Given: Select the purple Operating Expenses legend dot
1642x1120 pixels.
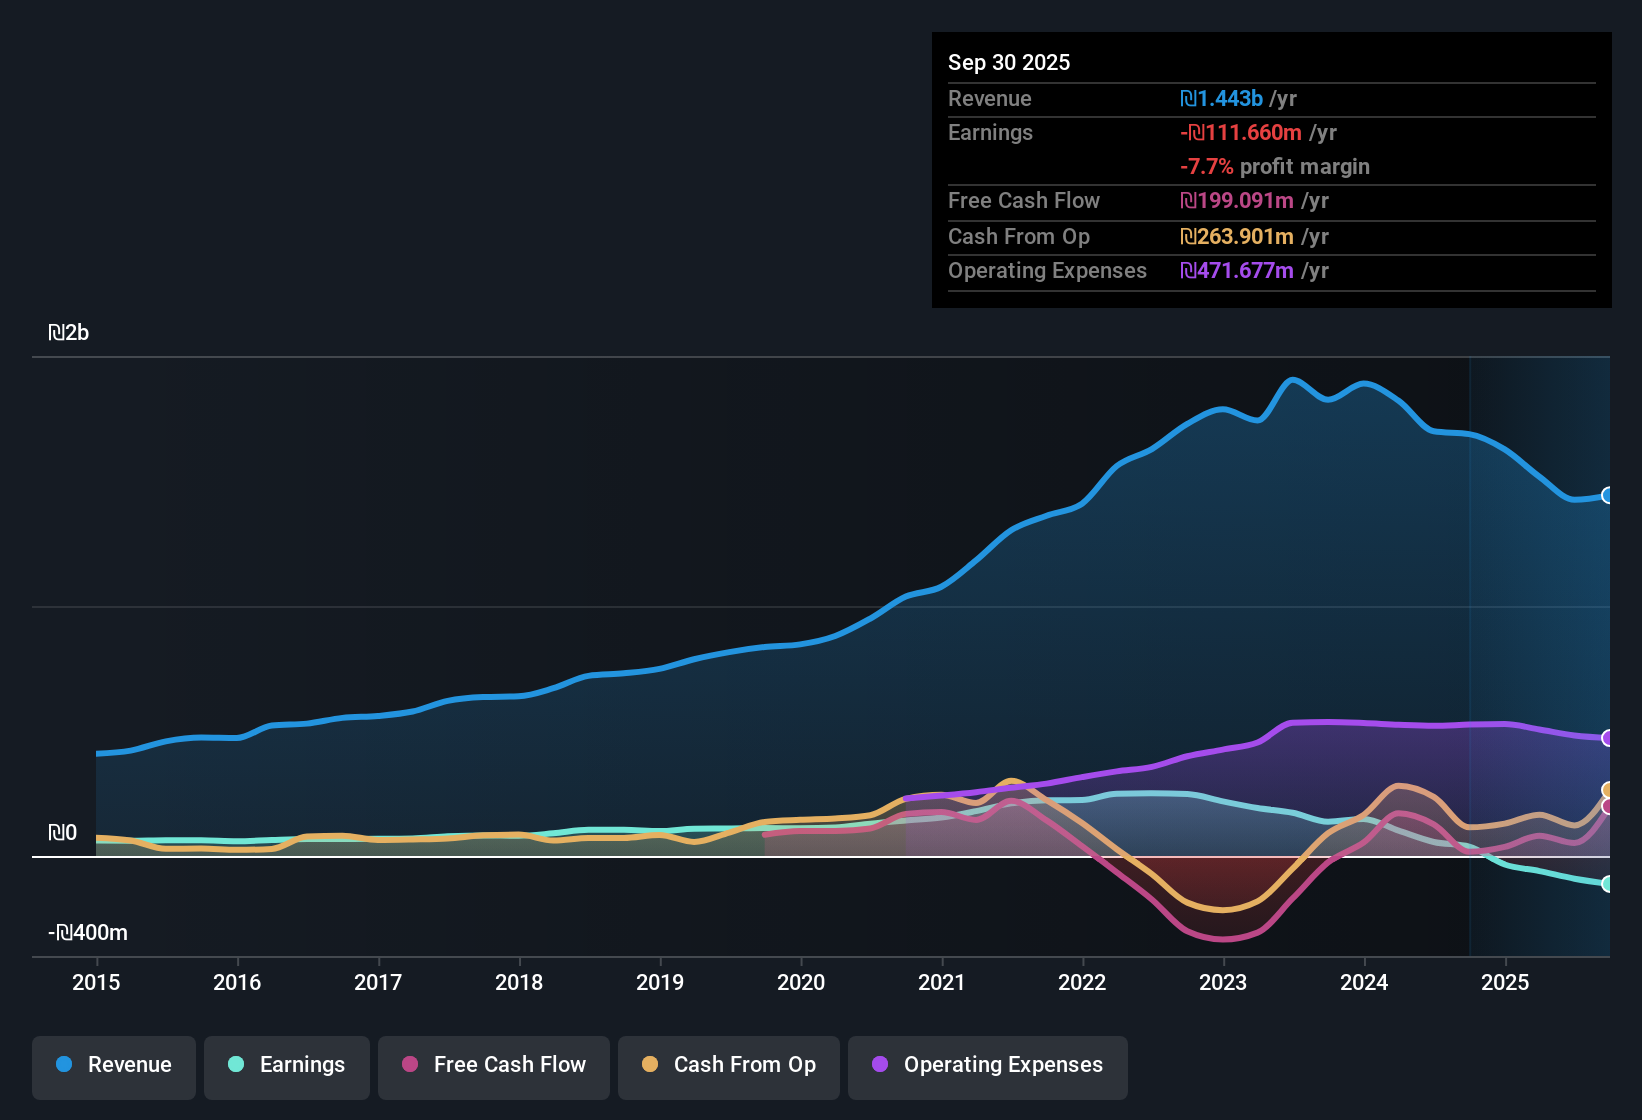Looking at the screenshot, I should pyautogui.click(x=879, y=1065).
